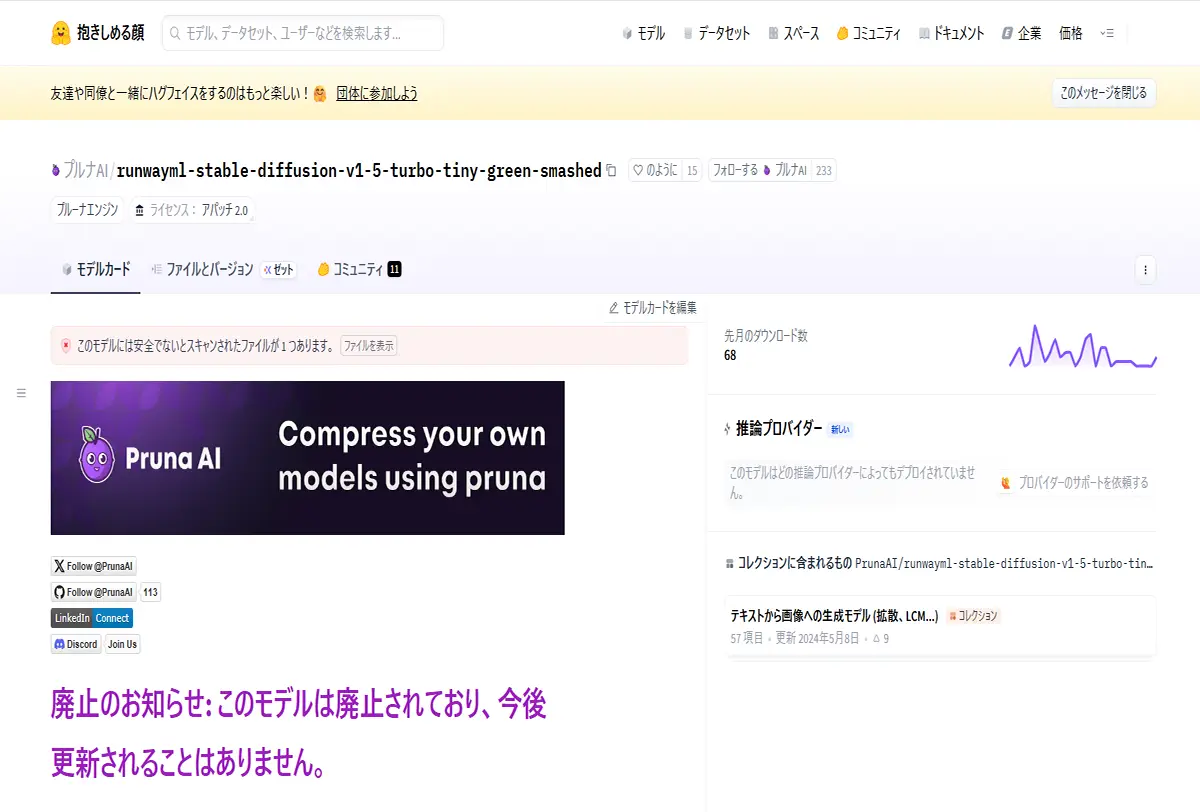Click the 廃止のお知らせ deprecation heading

[299, 734]
